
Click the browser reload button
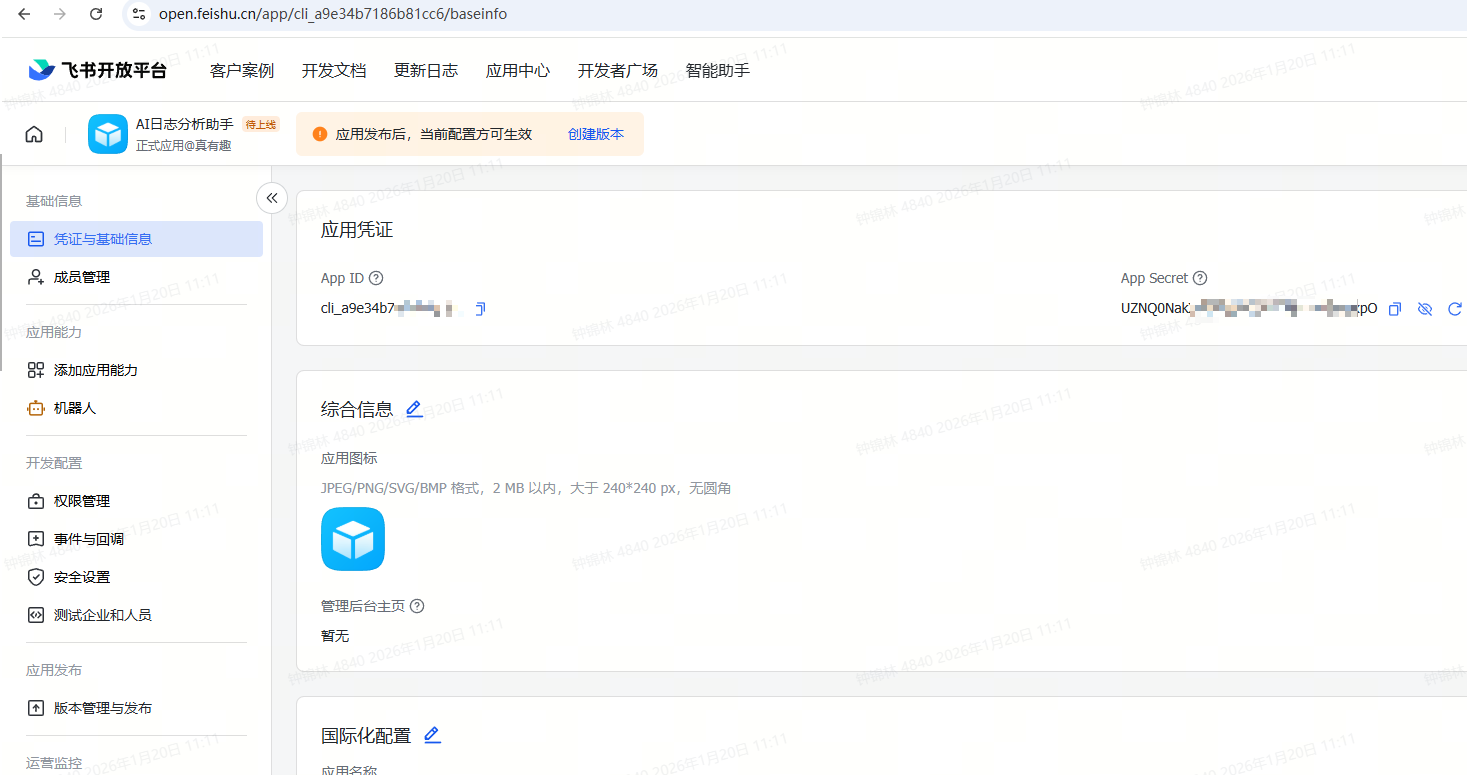96,14
